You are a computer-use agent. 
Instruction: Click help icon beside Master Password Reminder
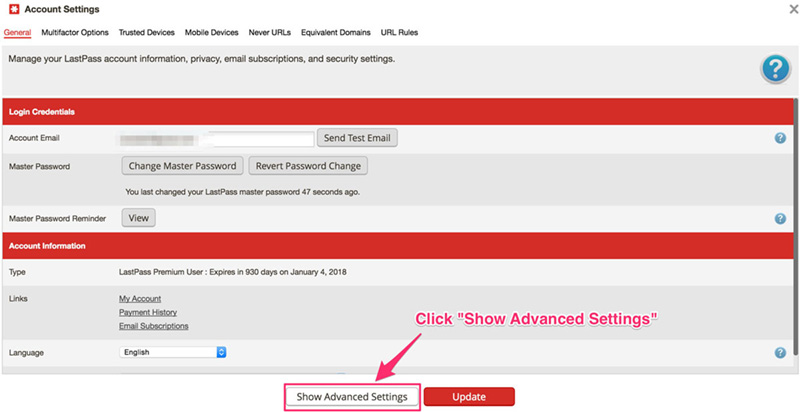point(780,218)
